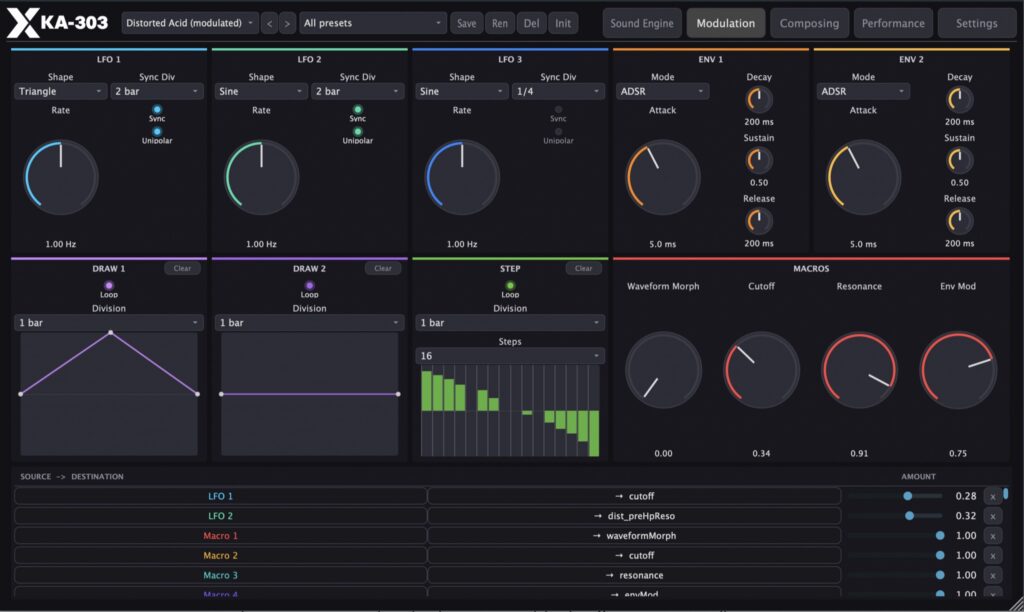Click the previous preset arrow button
The image size is (1024, 612).
pos(269,24)
